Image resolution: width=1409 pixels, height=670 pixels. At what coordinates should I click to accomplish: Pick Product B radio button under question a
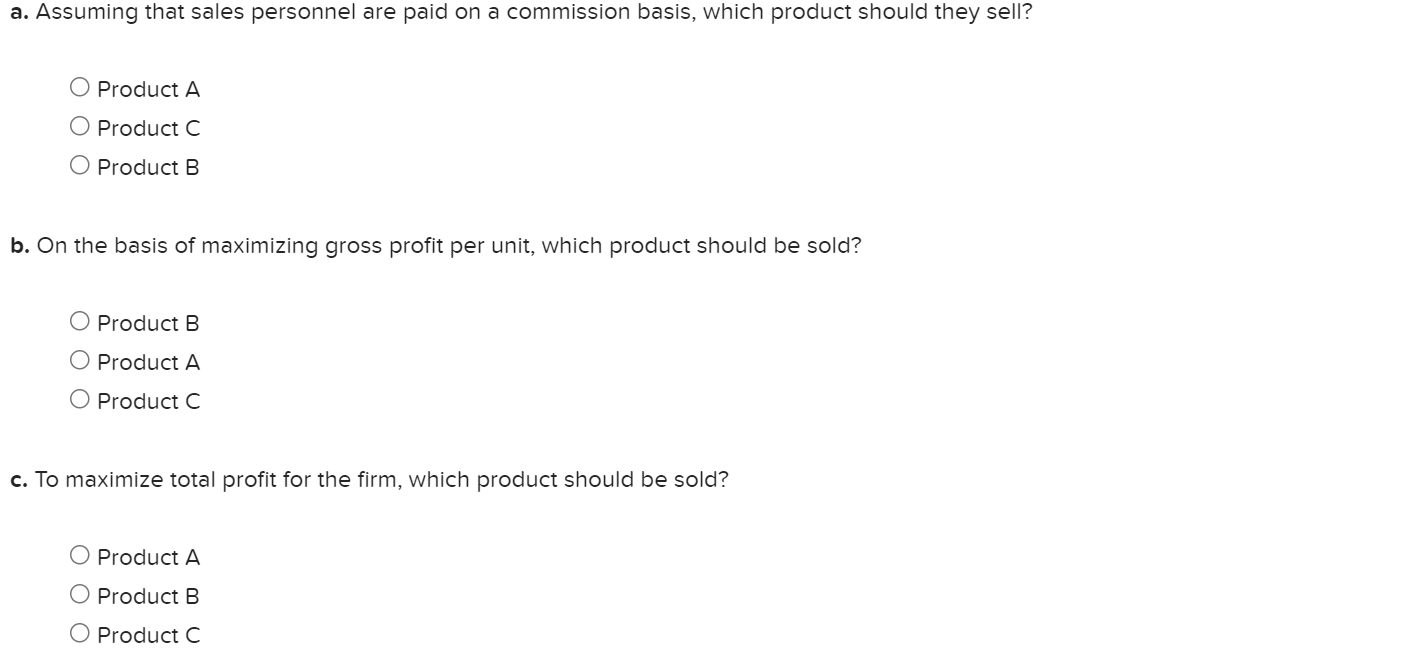(x=80, y=166)
